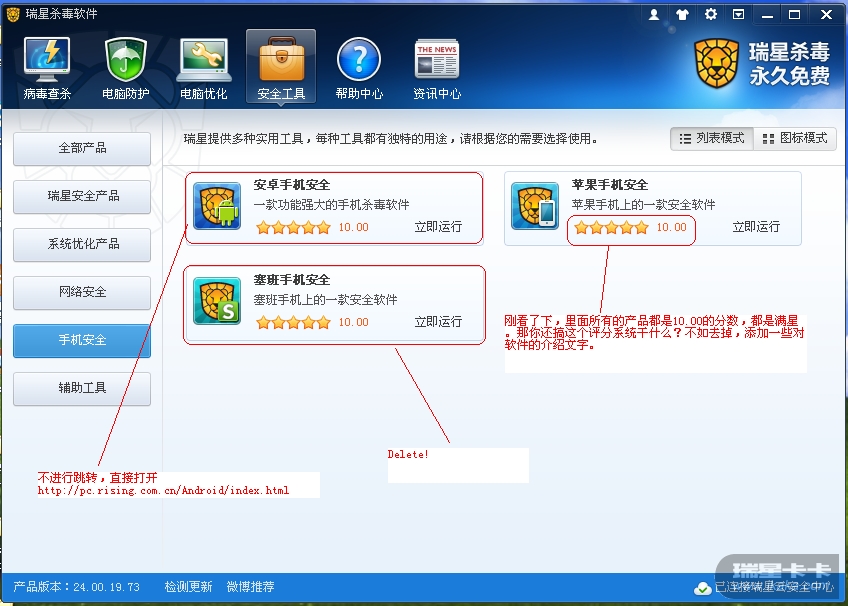
Task: Click 微博推荐 in status bar
Action: [x=250, y=587]
